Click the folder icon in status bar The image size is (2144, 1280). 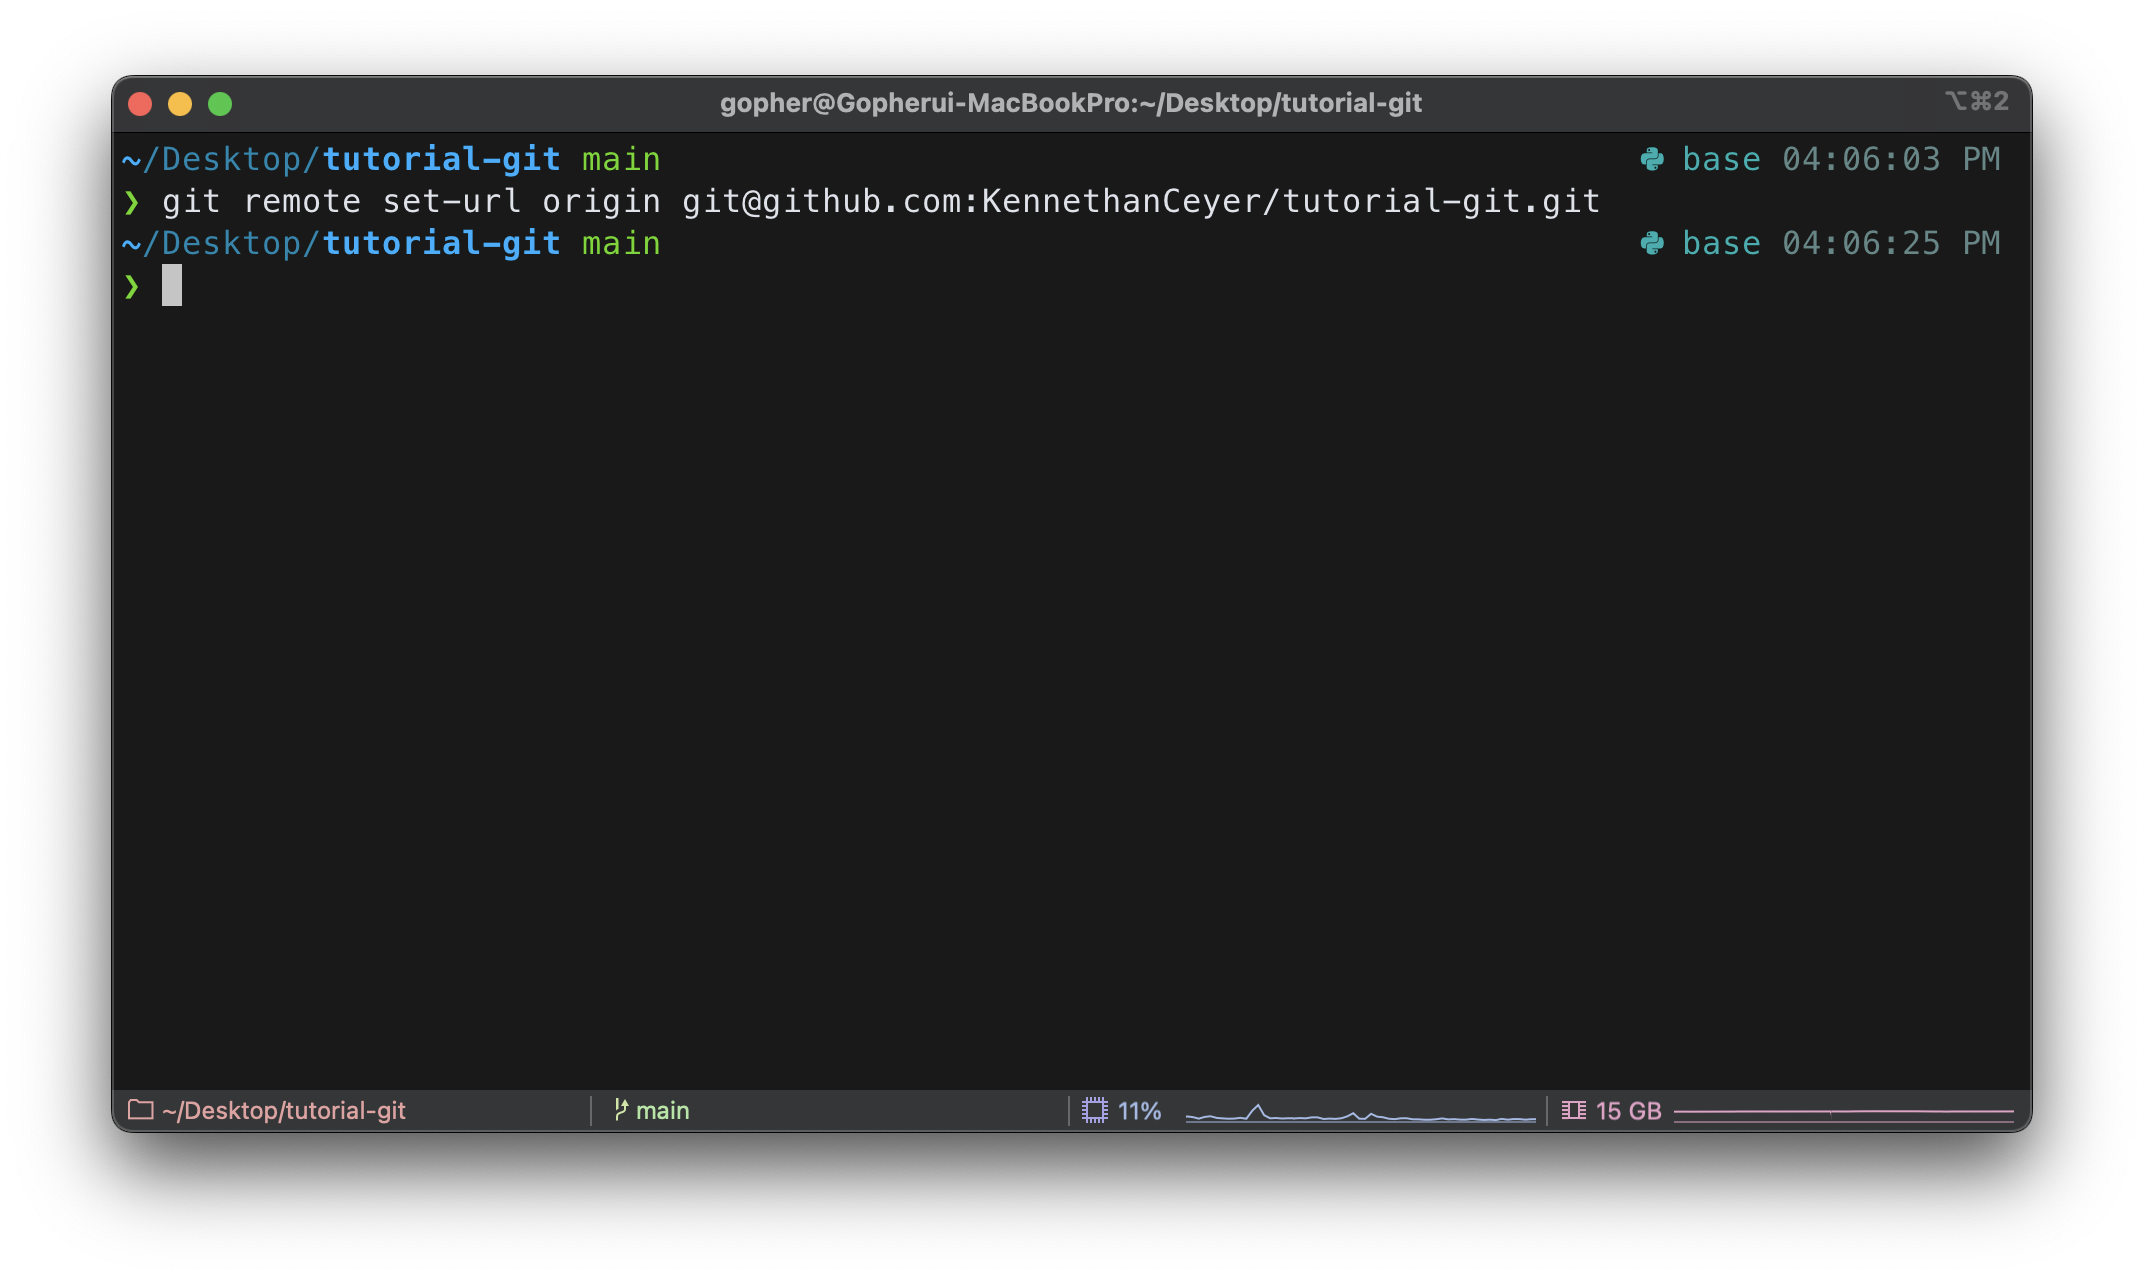click(141, 1110)
